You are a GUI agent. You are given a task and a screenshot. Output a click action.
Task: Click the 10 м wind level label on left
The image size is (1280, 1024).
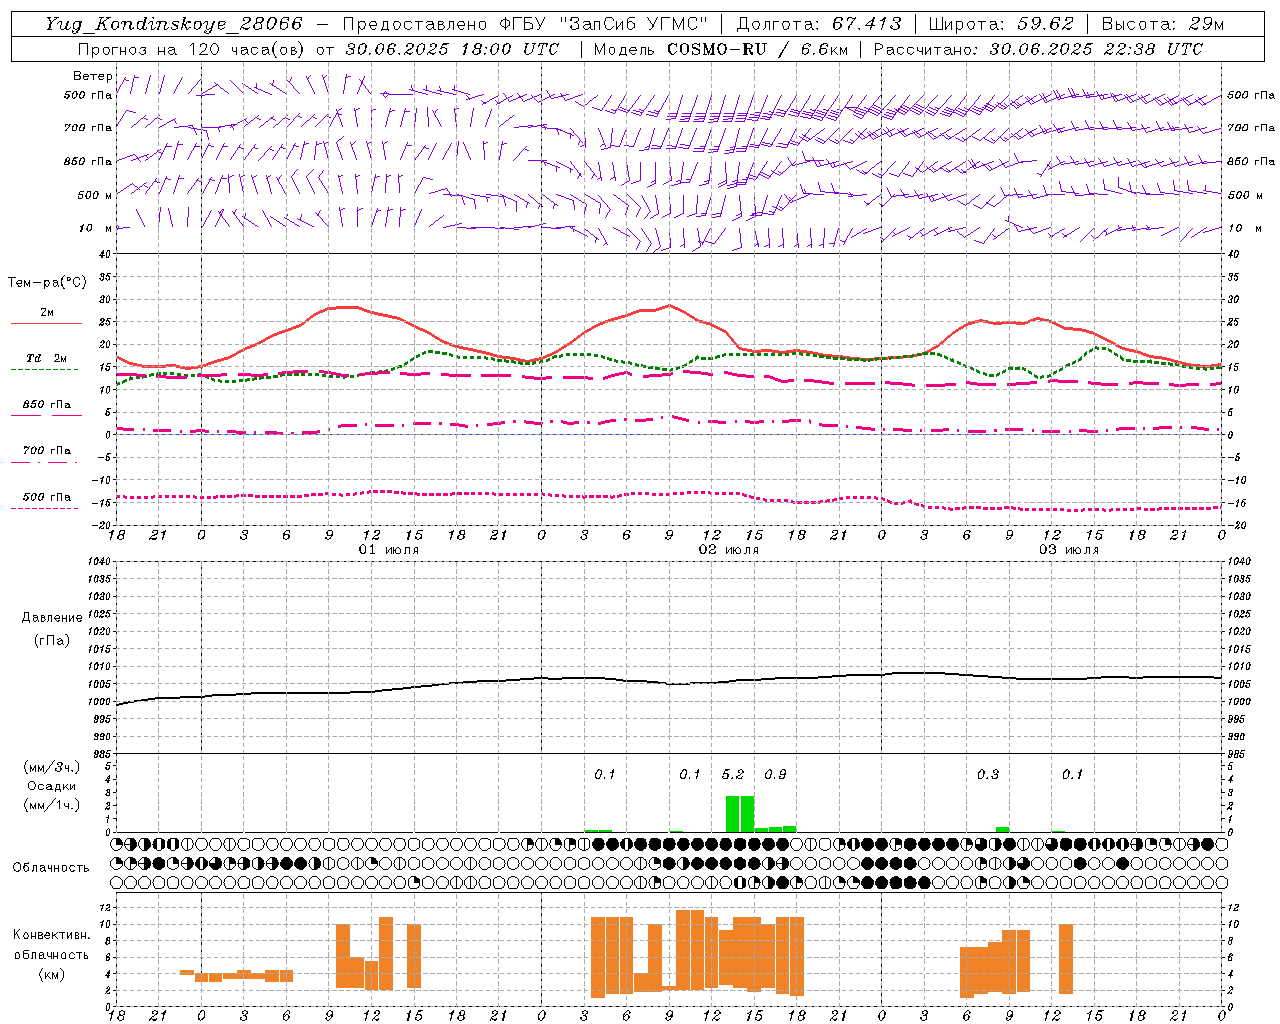pyautogui.click(x=95, y=228)
